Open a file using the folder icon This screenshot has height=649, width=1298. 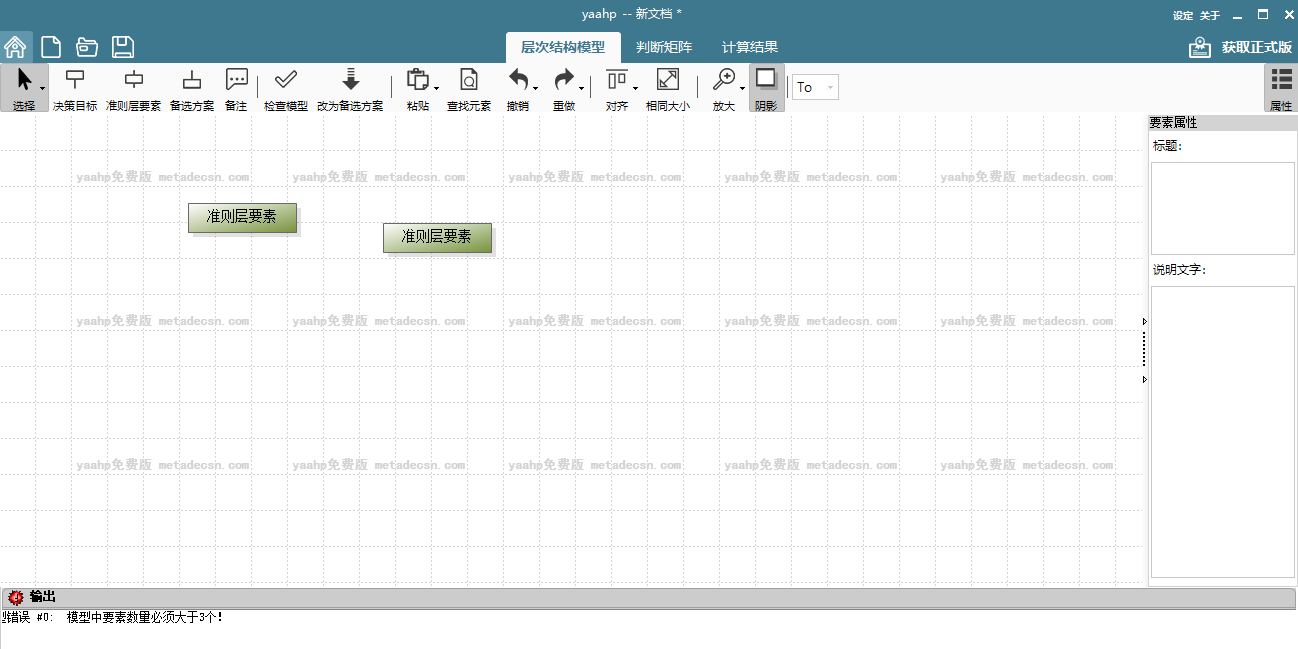(87, 47)
